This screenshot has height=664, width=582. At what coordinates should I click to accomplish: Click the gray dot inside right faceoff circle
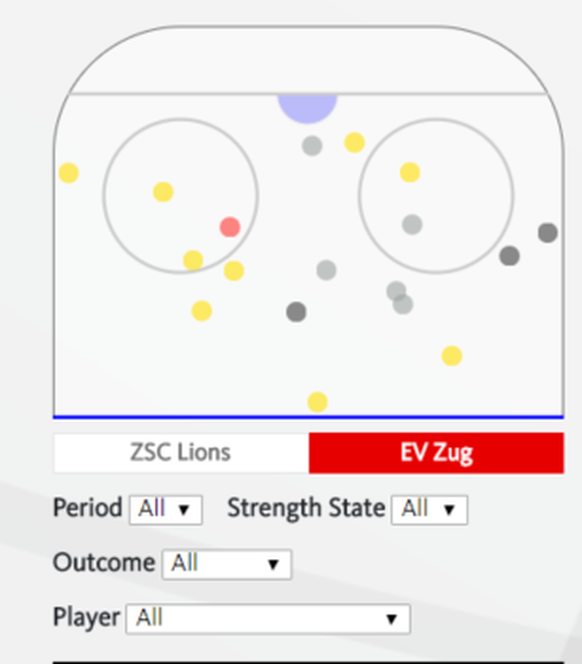[x=412, y=224]
